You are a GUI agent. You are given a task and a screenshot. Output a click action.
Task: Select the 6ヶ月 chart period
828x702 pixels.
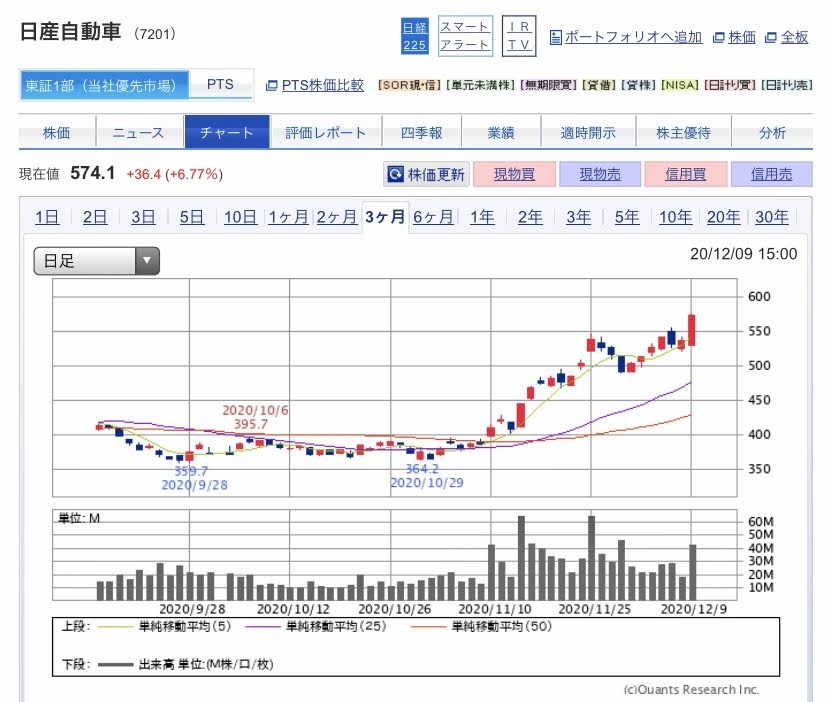pos(432,217)
